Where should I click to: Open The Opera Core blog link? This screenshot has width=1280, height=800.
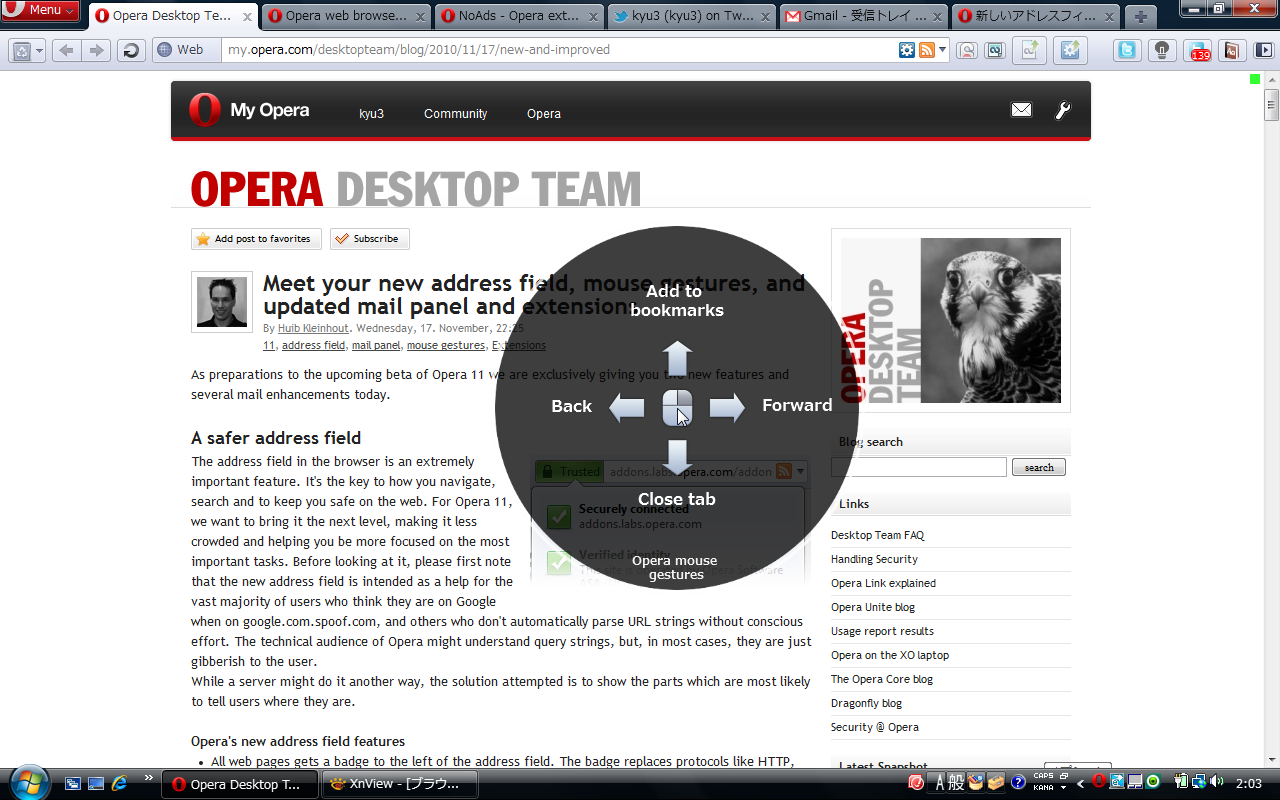tap(882, 679)
